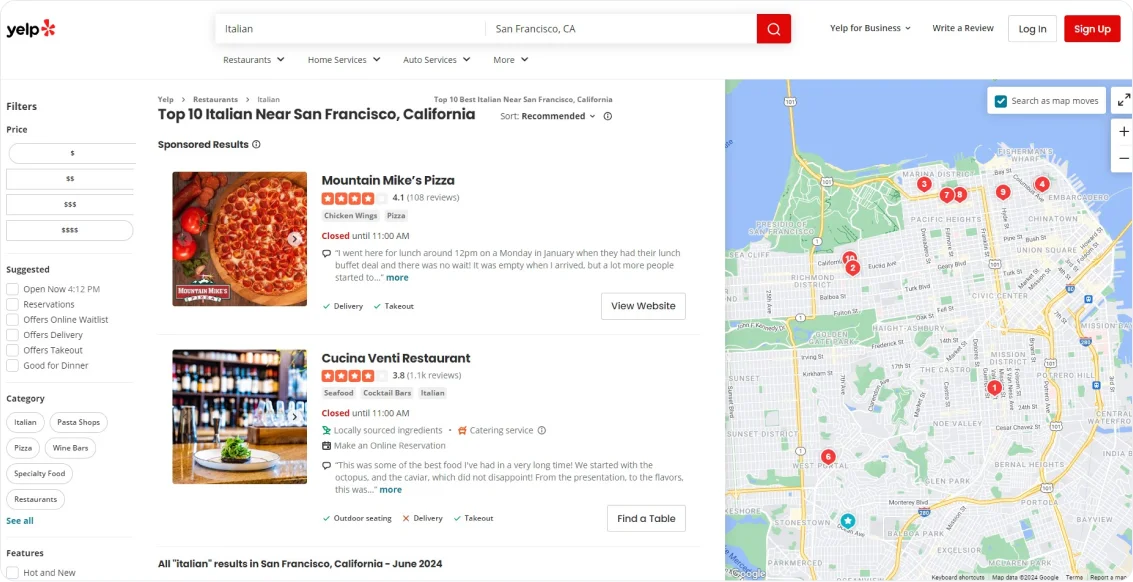Enable the Open Now filter checkbox
The image size is (1133, 582).
(12, 289)
